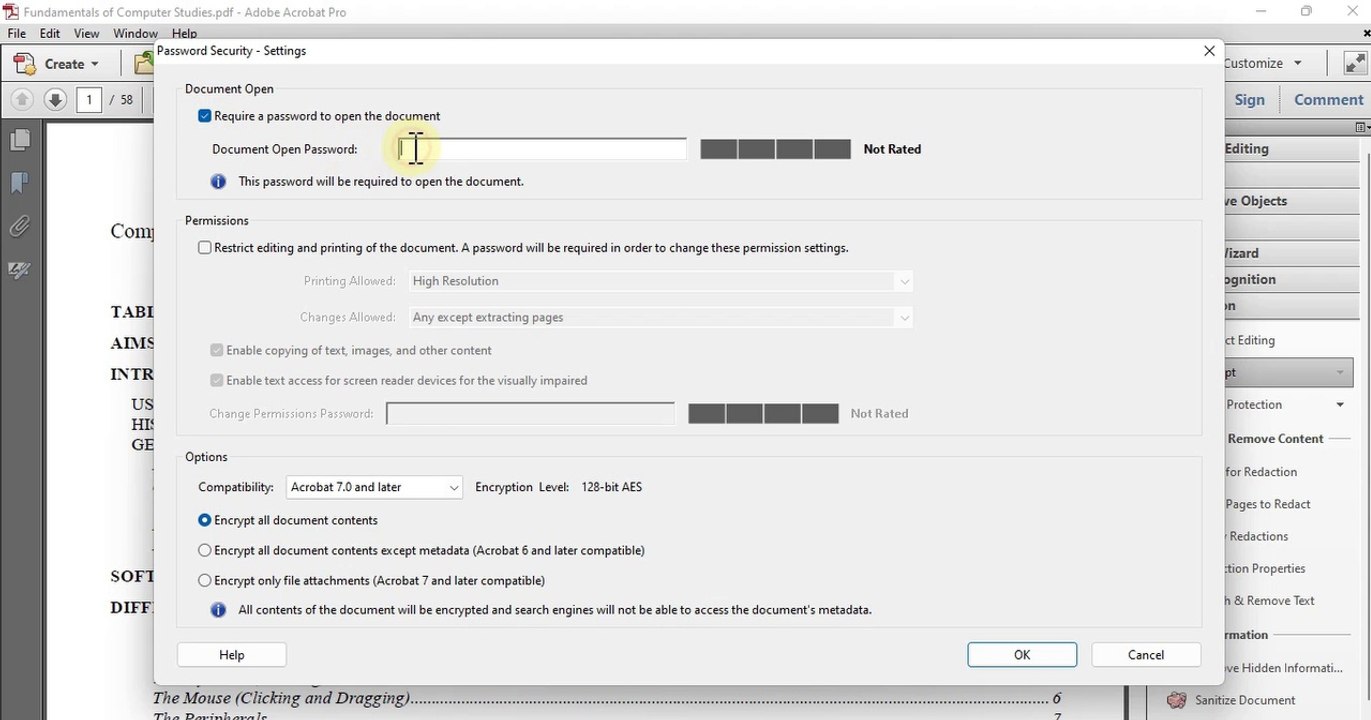Image resolution: width=1371 pixels, height=720 pixels.
Task: Open the Printing Allowed dropdown
Action: pos(660,281)
